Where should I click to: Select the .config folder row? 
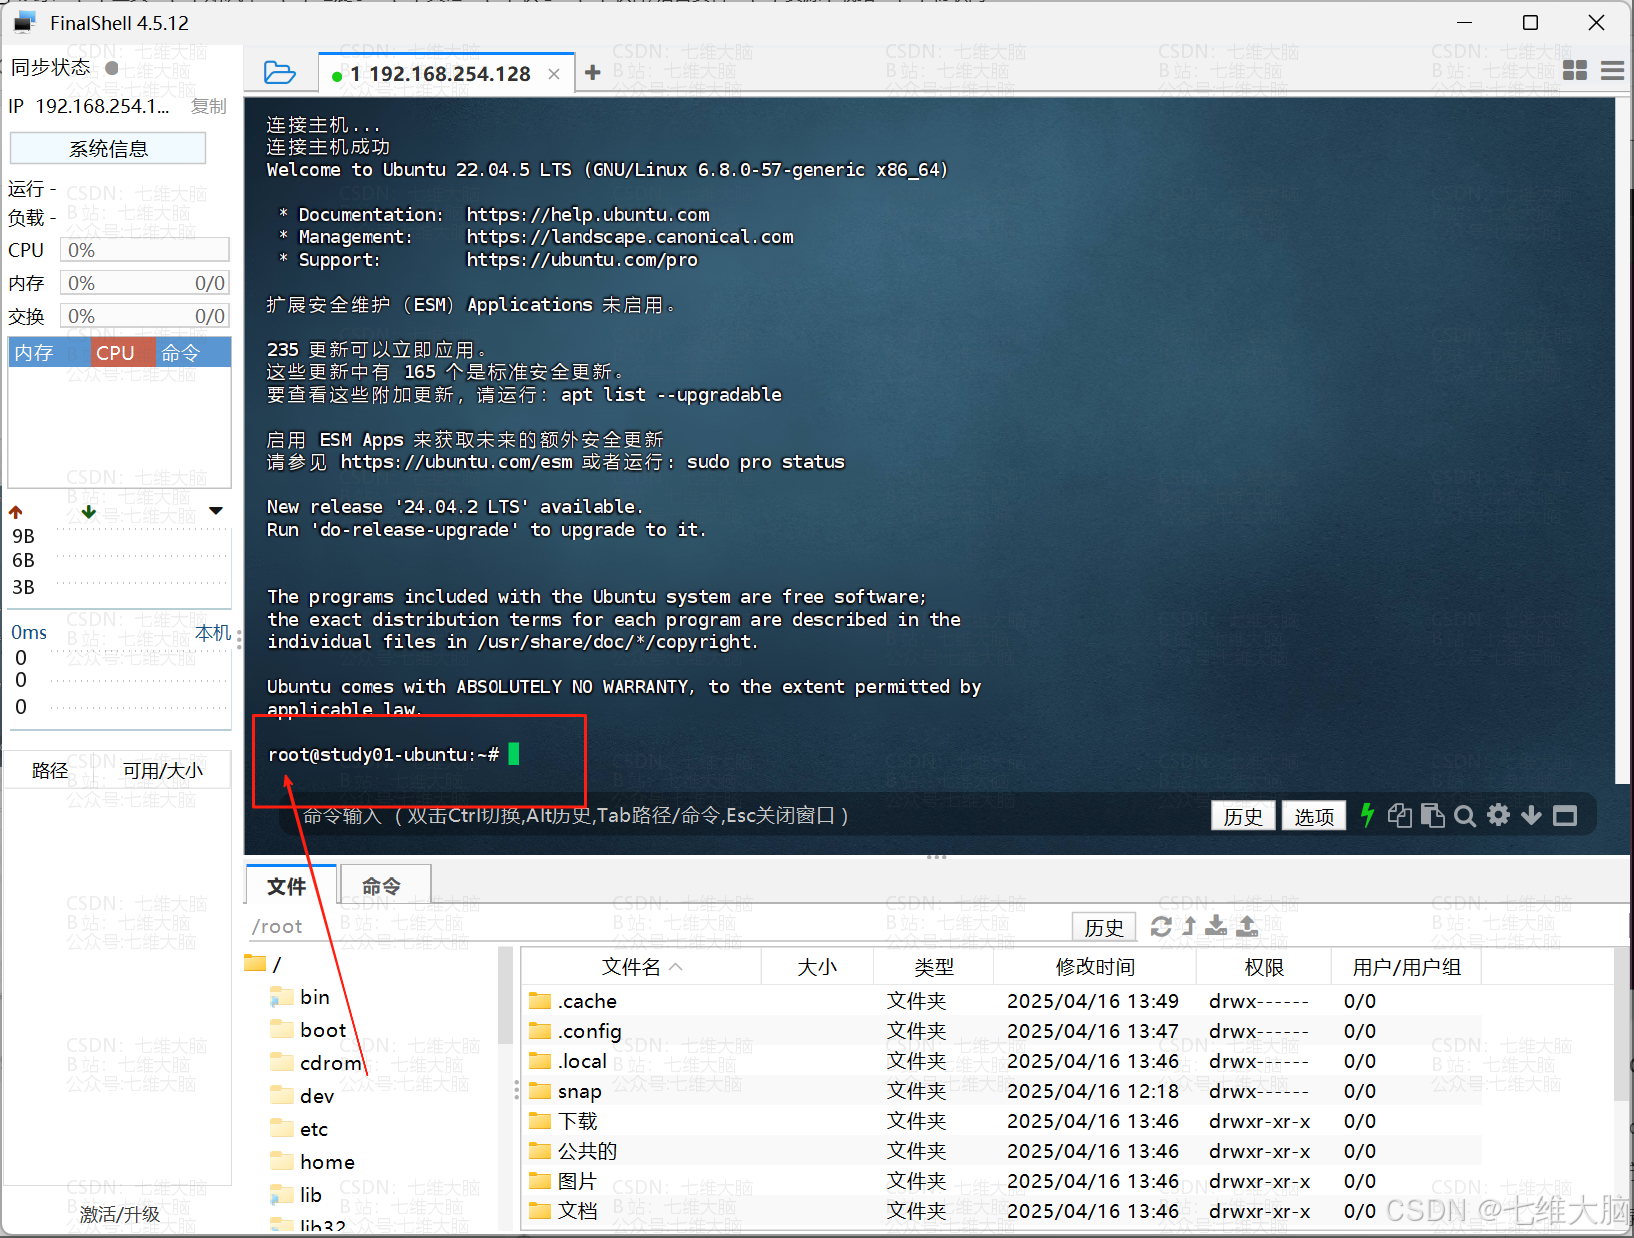[1000, 1031]
